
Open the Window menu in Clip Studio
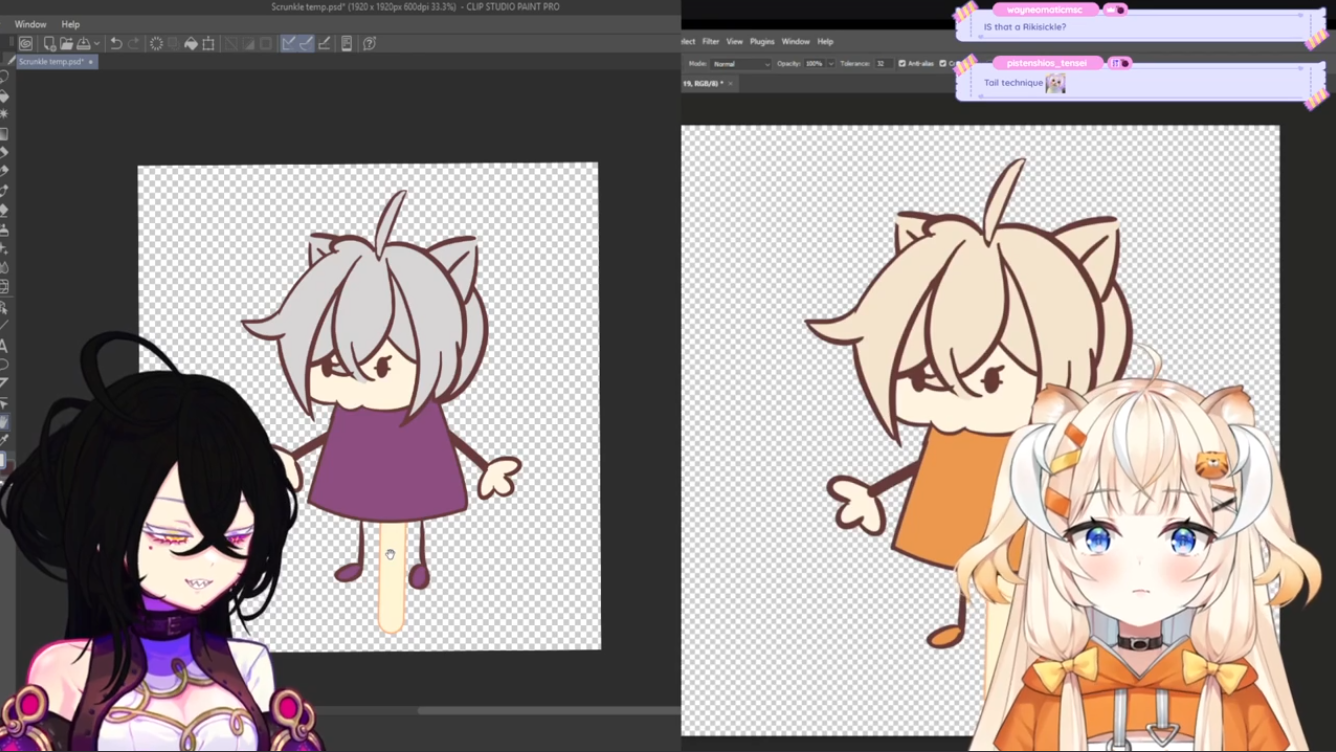pyautogui.click(x=30, y=24)
